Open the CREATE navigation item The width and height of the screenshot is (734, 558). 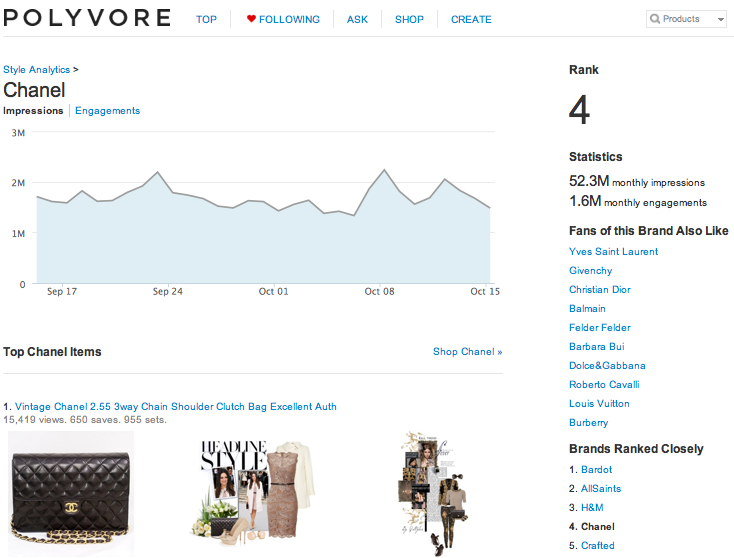pyautogui.click(x=471, y=19)
